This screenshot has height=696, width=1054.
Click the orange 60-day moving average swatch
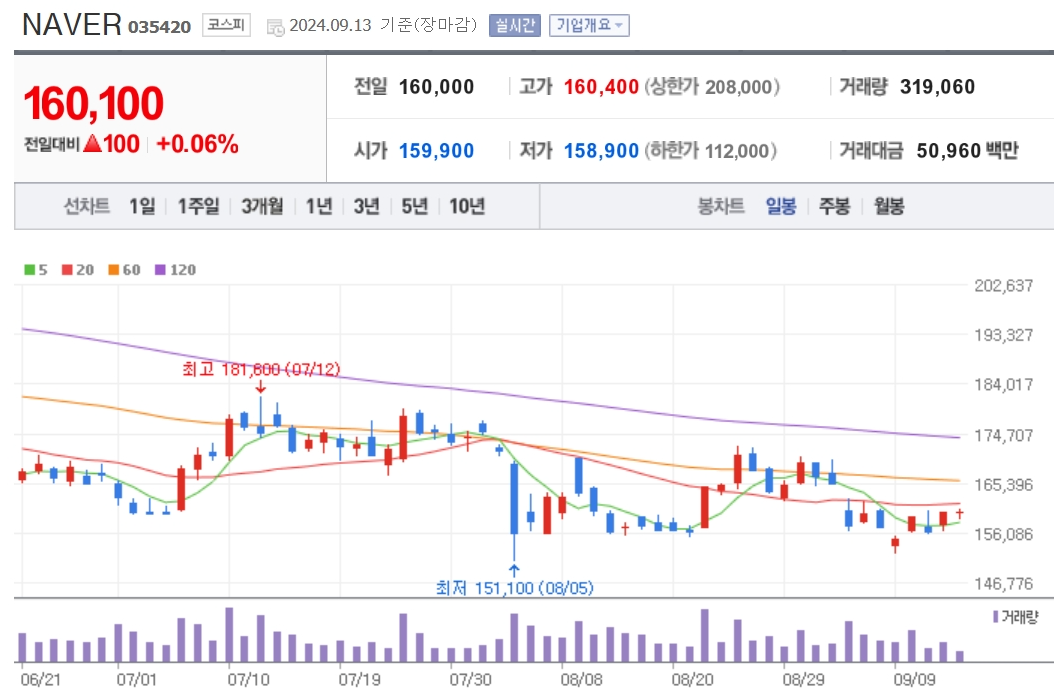click(x=114, y=270)
